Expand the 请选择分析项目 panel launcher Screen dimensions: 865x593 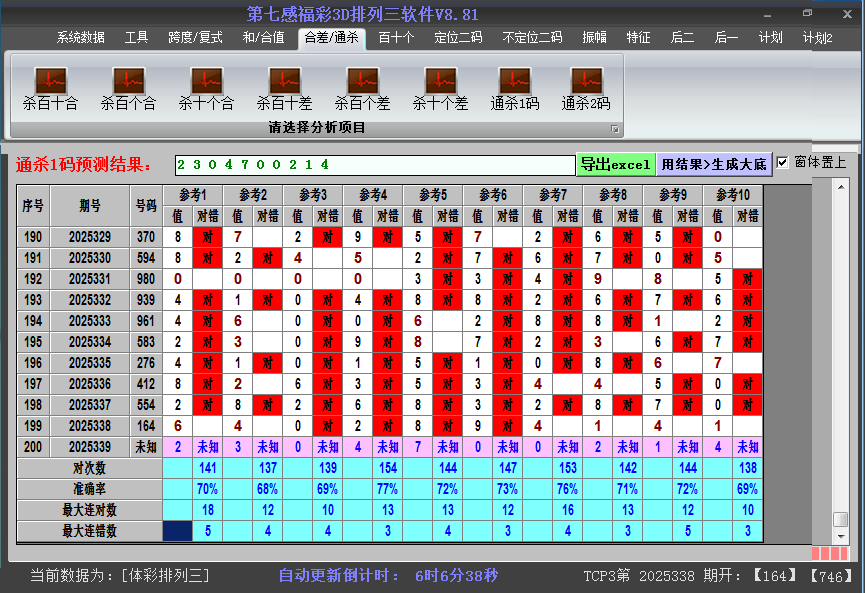[x=615, y=129]
